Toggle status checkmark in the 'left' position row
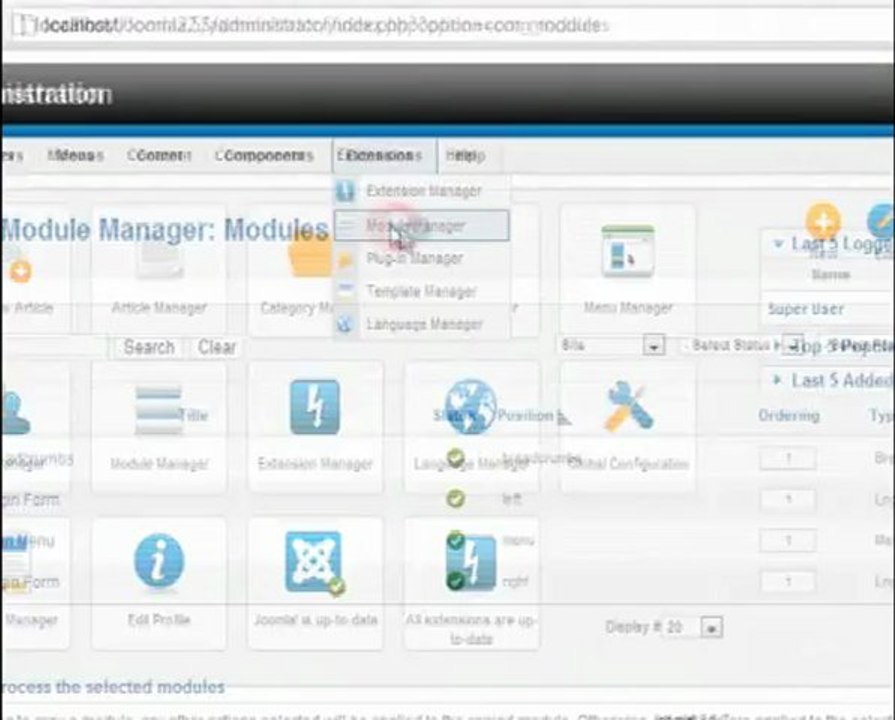The image size is (895, 720). point(455,499)
